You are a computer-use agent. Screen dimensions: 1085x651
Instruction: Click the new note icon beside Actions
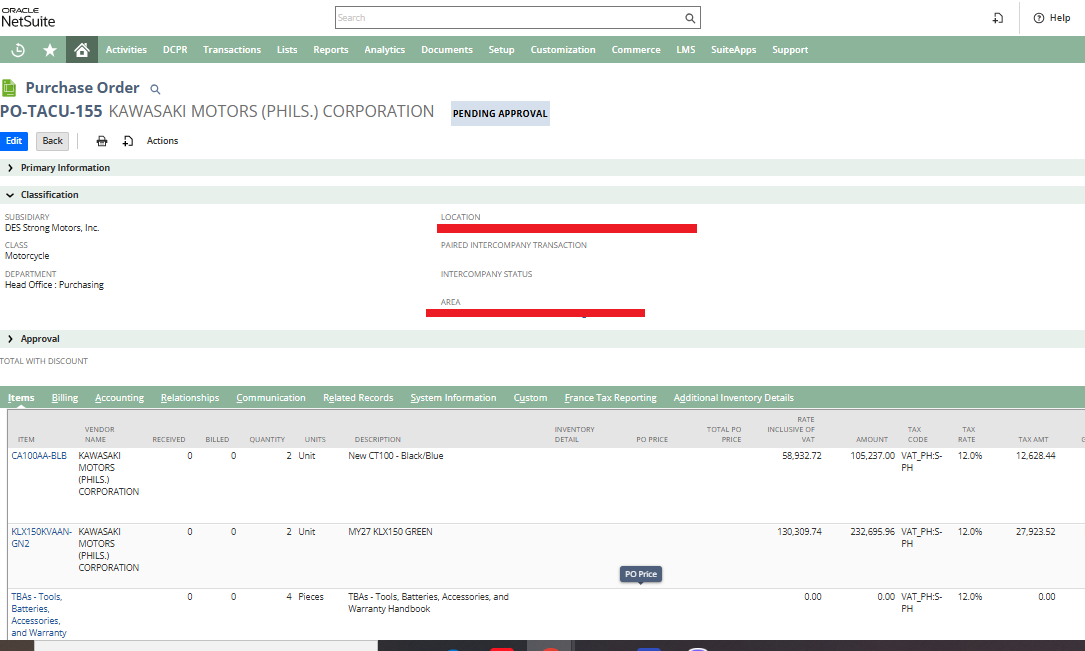pyautogui.click(x=128, y=141)
